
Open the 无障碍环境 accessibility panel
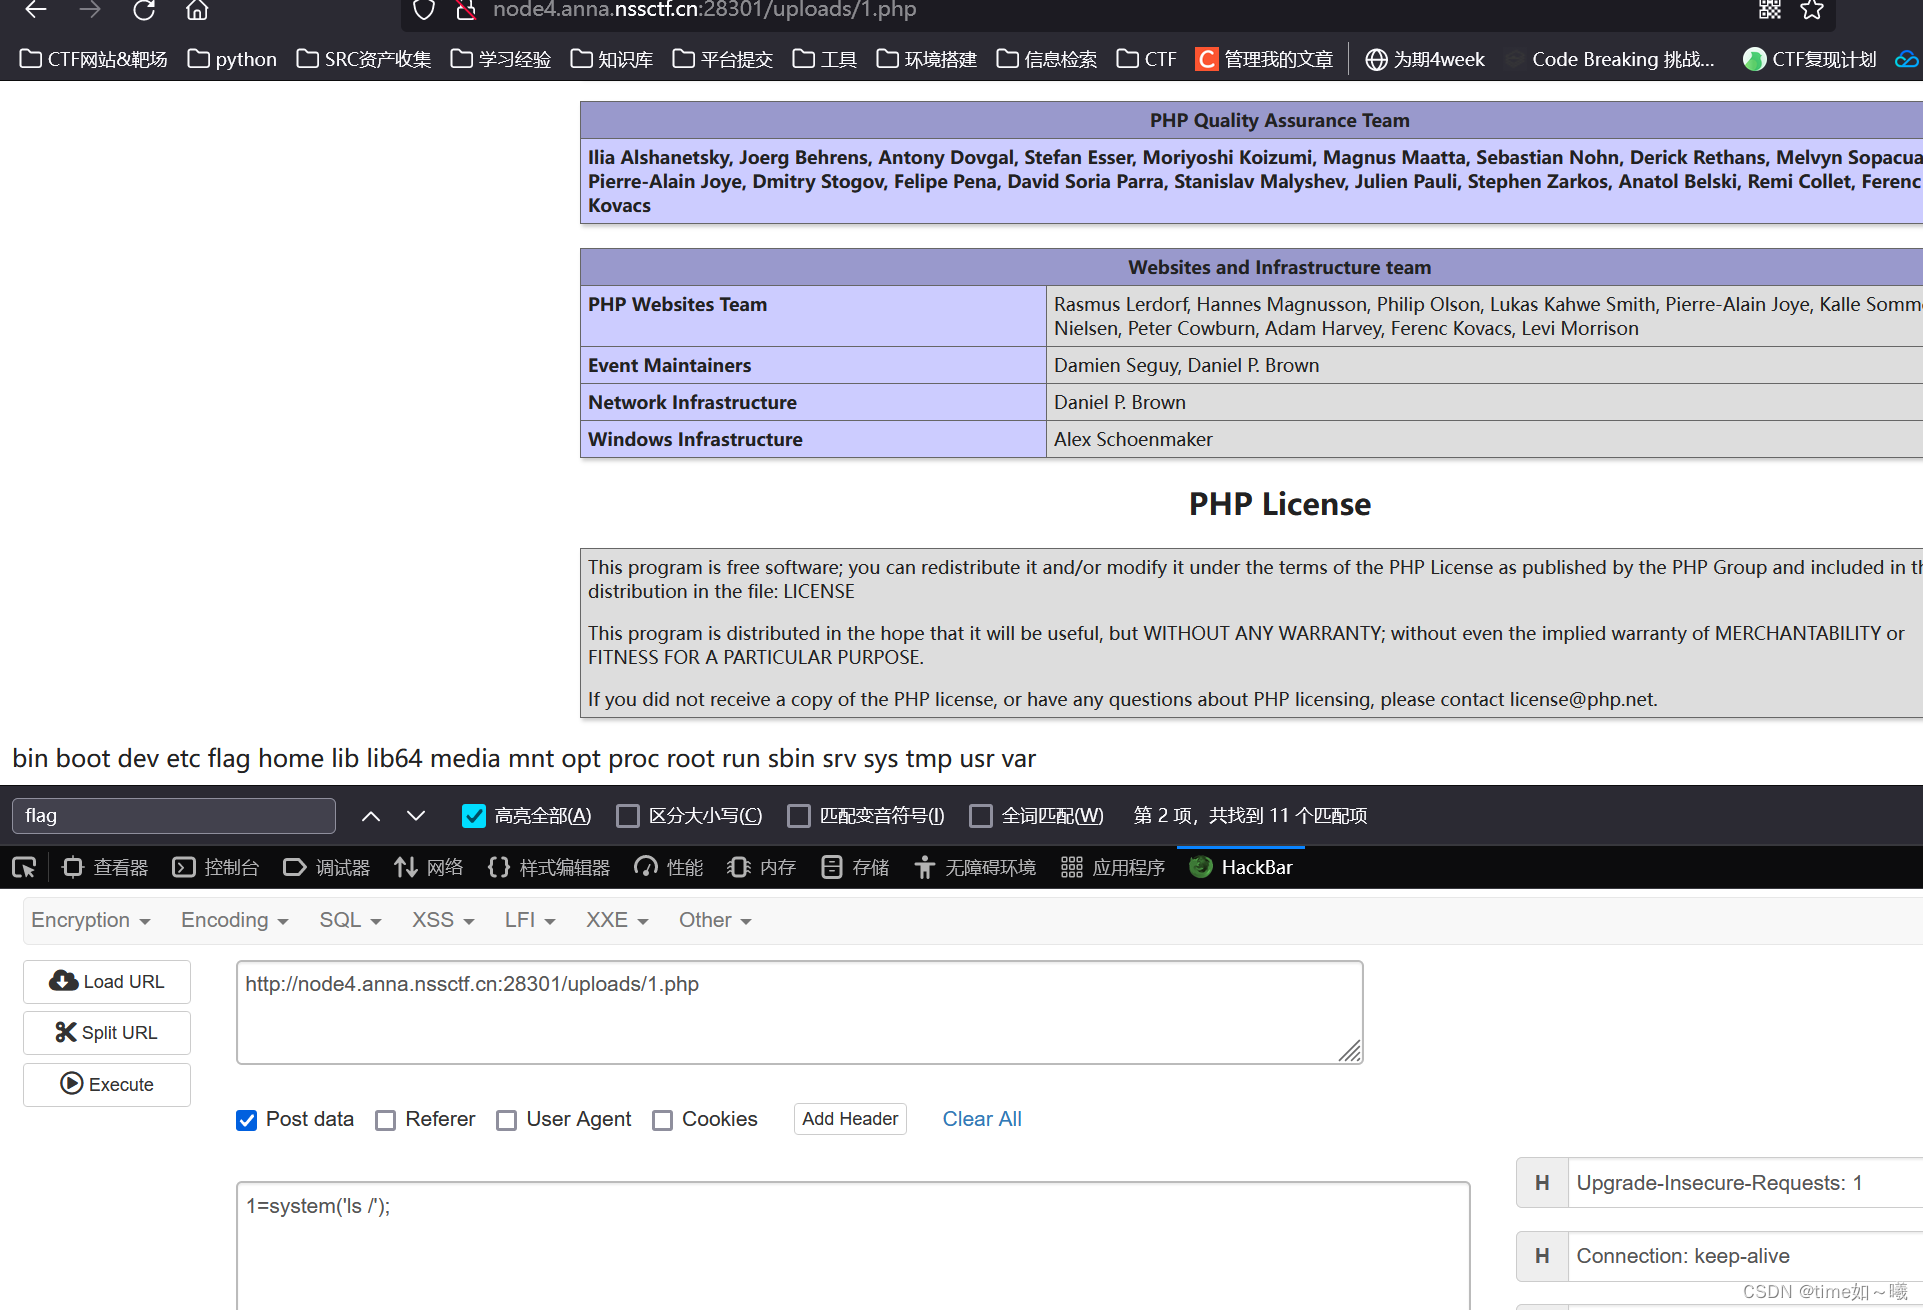pyautogui.click(x=975, y=867)
